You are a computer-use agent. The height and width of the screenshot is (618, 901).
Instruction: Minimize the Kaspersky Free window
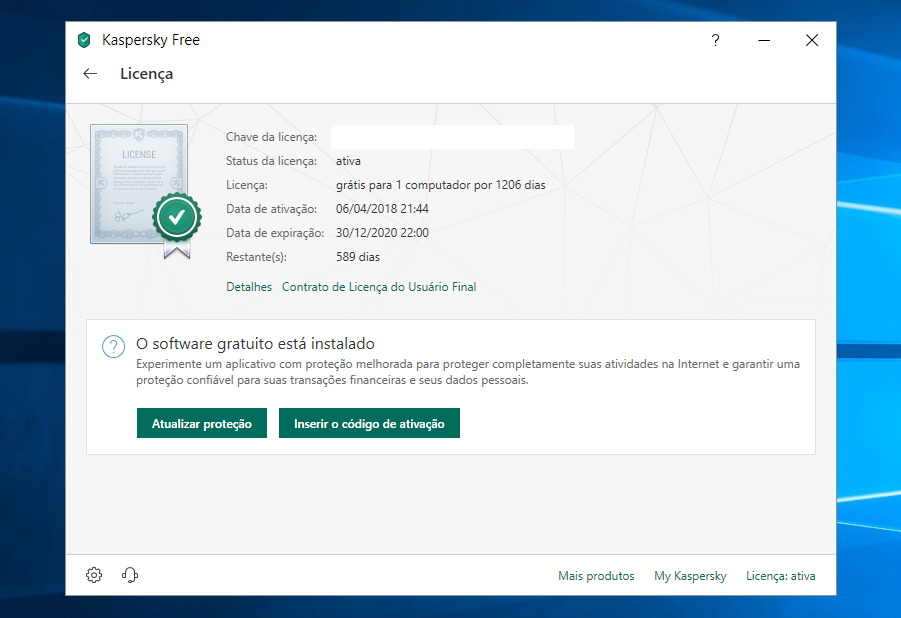(764, 40)
